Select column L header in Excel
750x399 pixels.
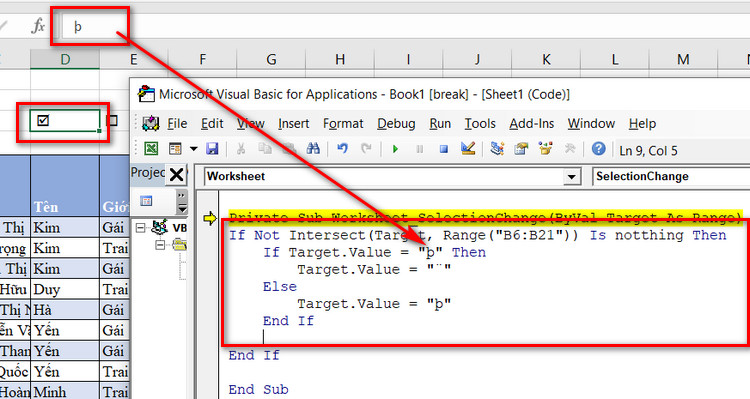[x=615, y=59]
